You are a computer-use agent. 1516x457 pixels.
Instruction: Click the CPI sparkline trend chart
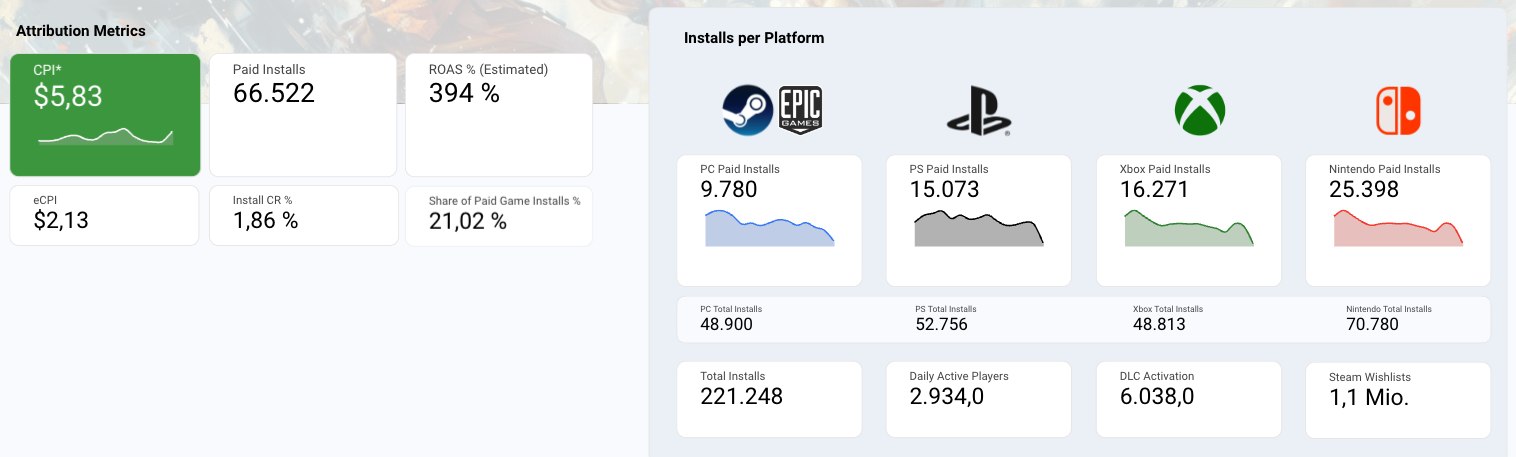tap(105, 136)
